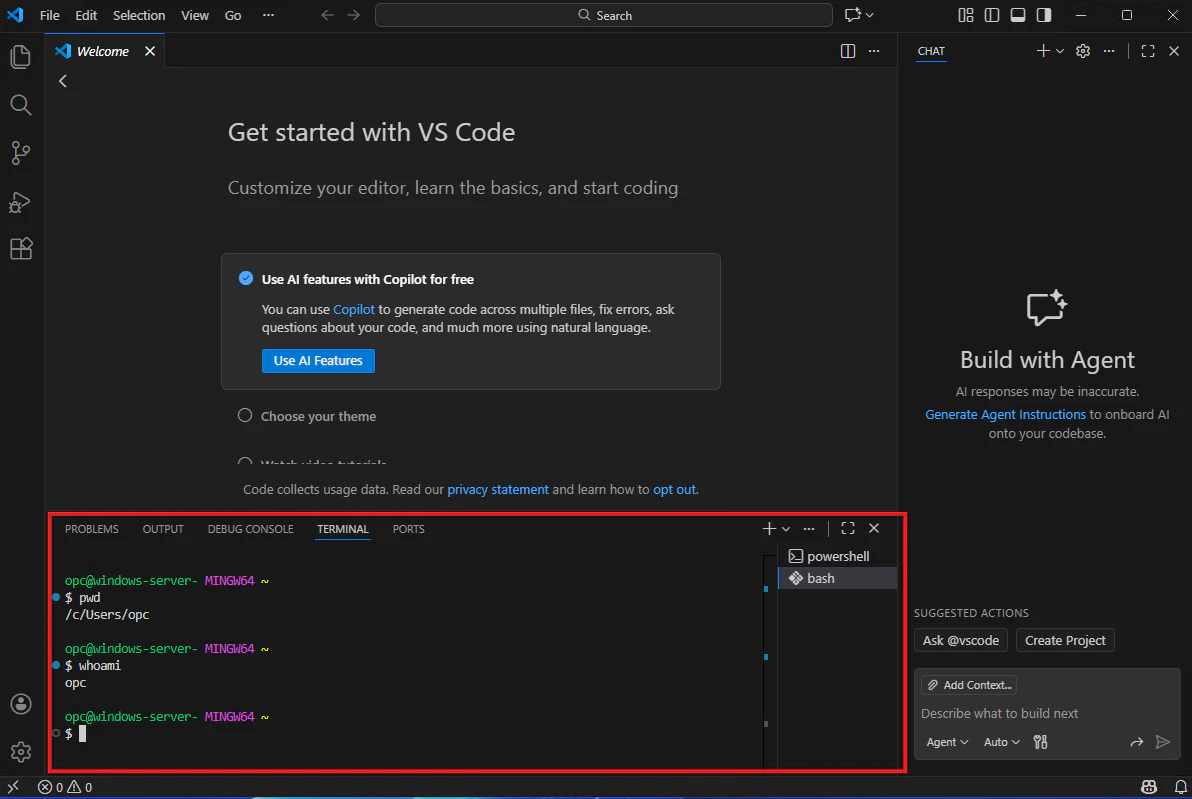Click the Ask @vscode suggested action
1192x799 pixels.
[961, 640]
